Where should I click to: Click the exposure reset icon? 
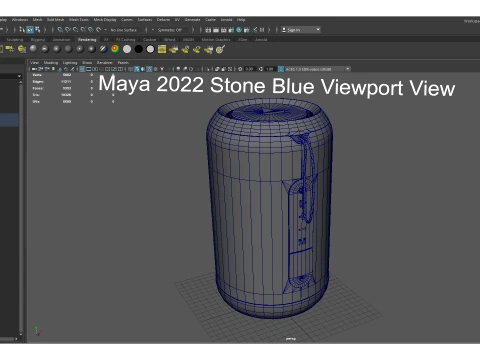[240, 69]
